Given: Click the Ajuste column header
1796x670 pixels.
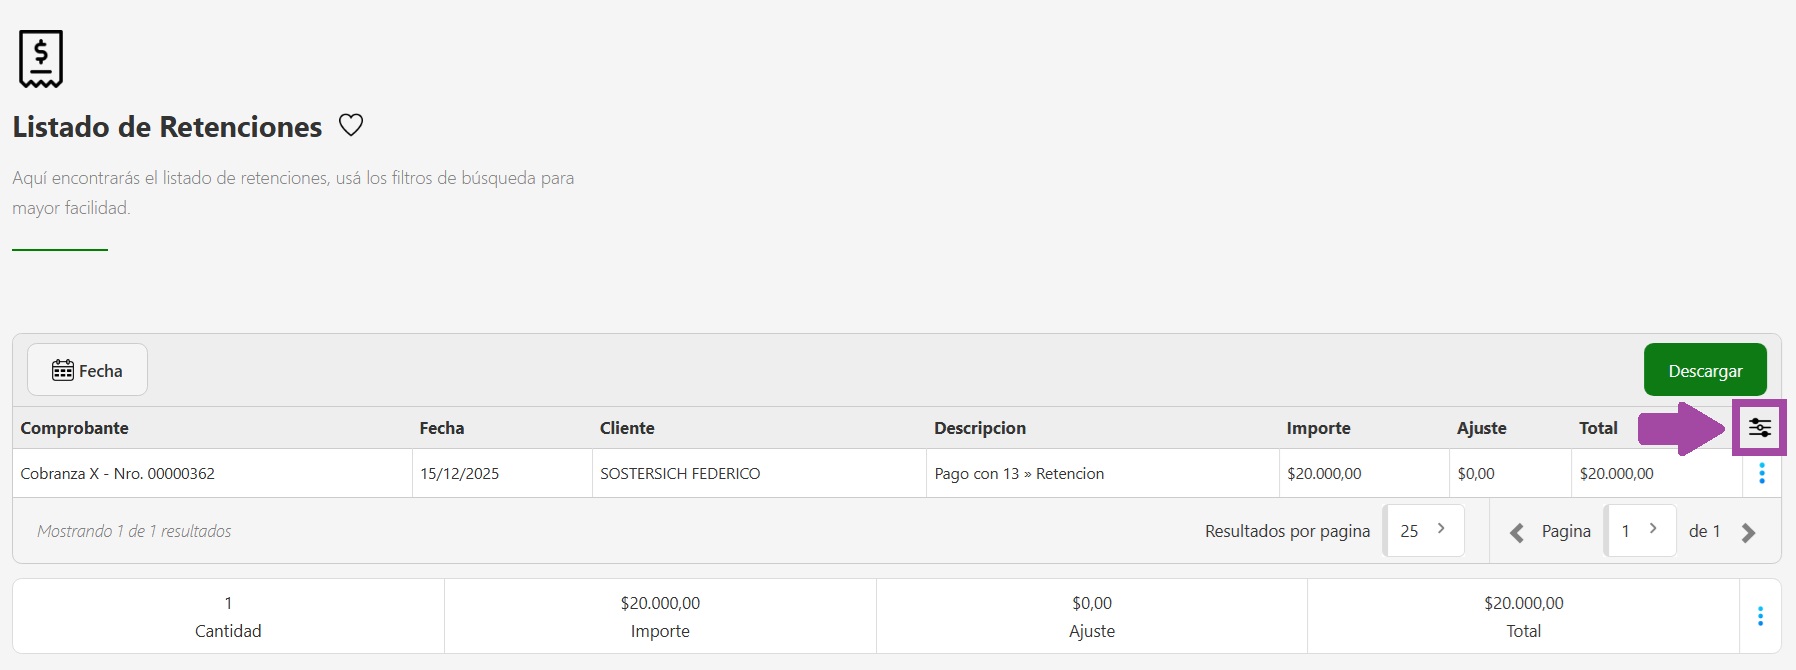Looking at the screenshot, I should point(1481,428).
